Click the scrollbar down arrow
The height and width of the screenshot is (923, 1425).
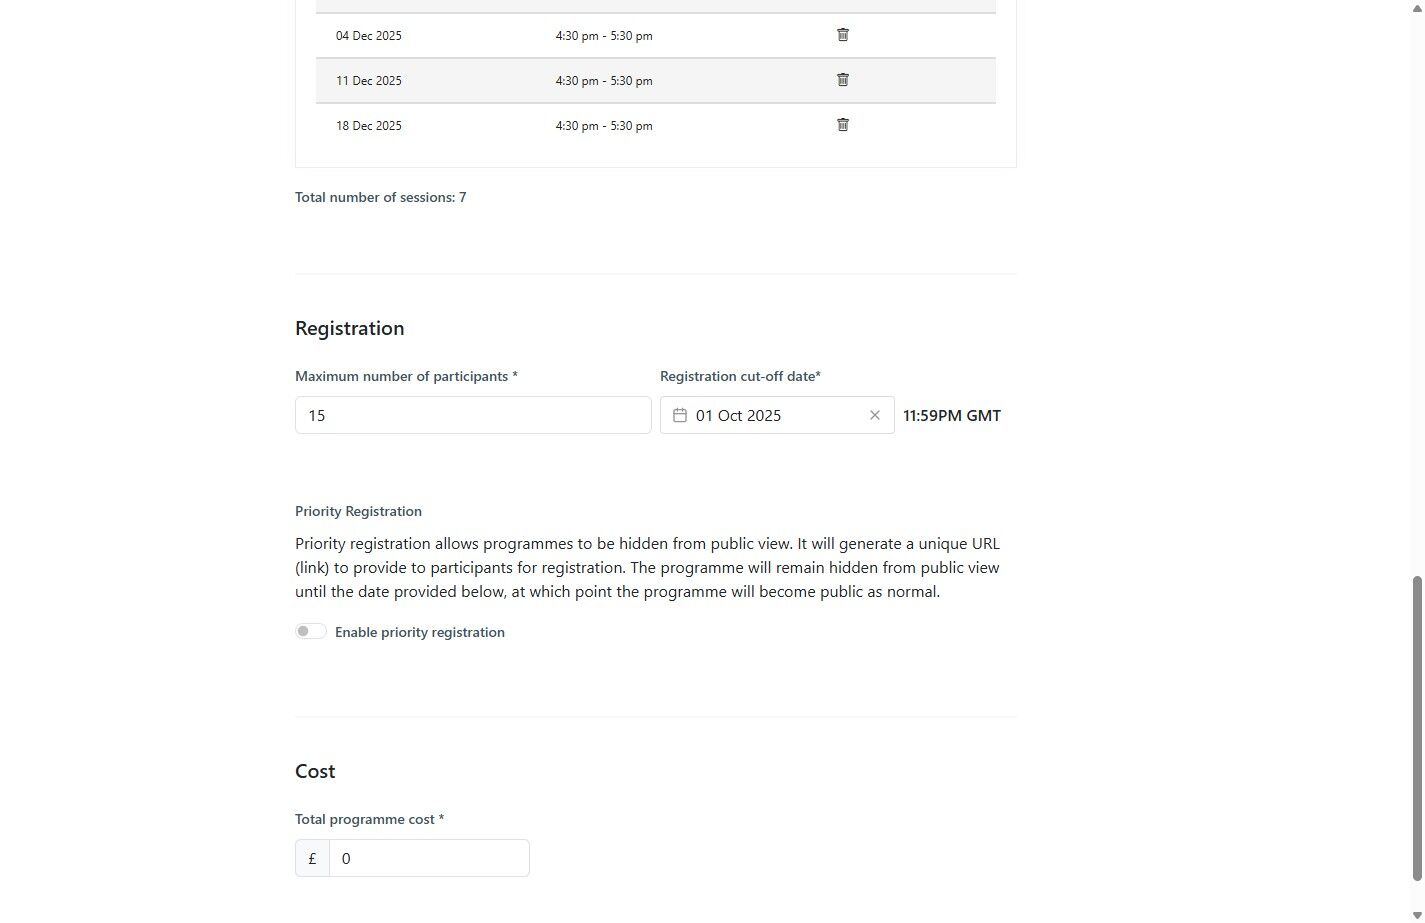click(1416, 915)
